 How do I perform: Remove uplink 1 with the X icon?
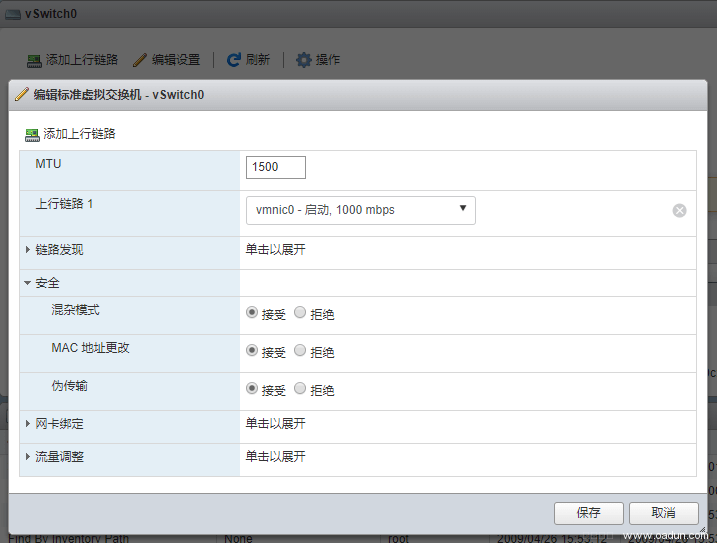pyautogui.click(x=679, y=210)
